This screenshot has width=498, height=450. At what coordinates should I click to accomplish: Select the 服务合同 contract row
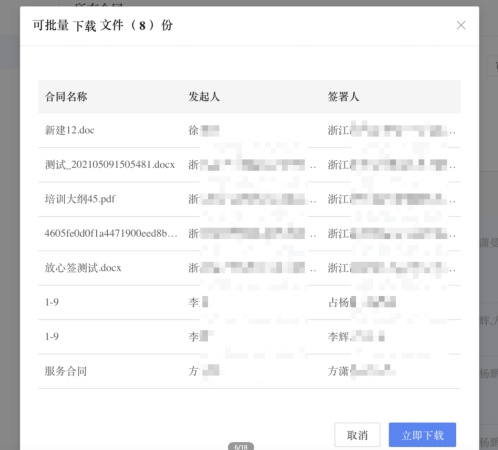pyautogui.click(x=249, y=371)
